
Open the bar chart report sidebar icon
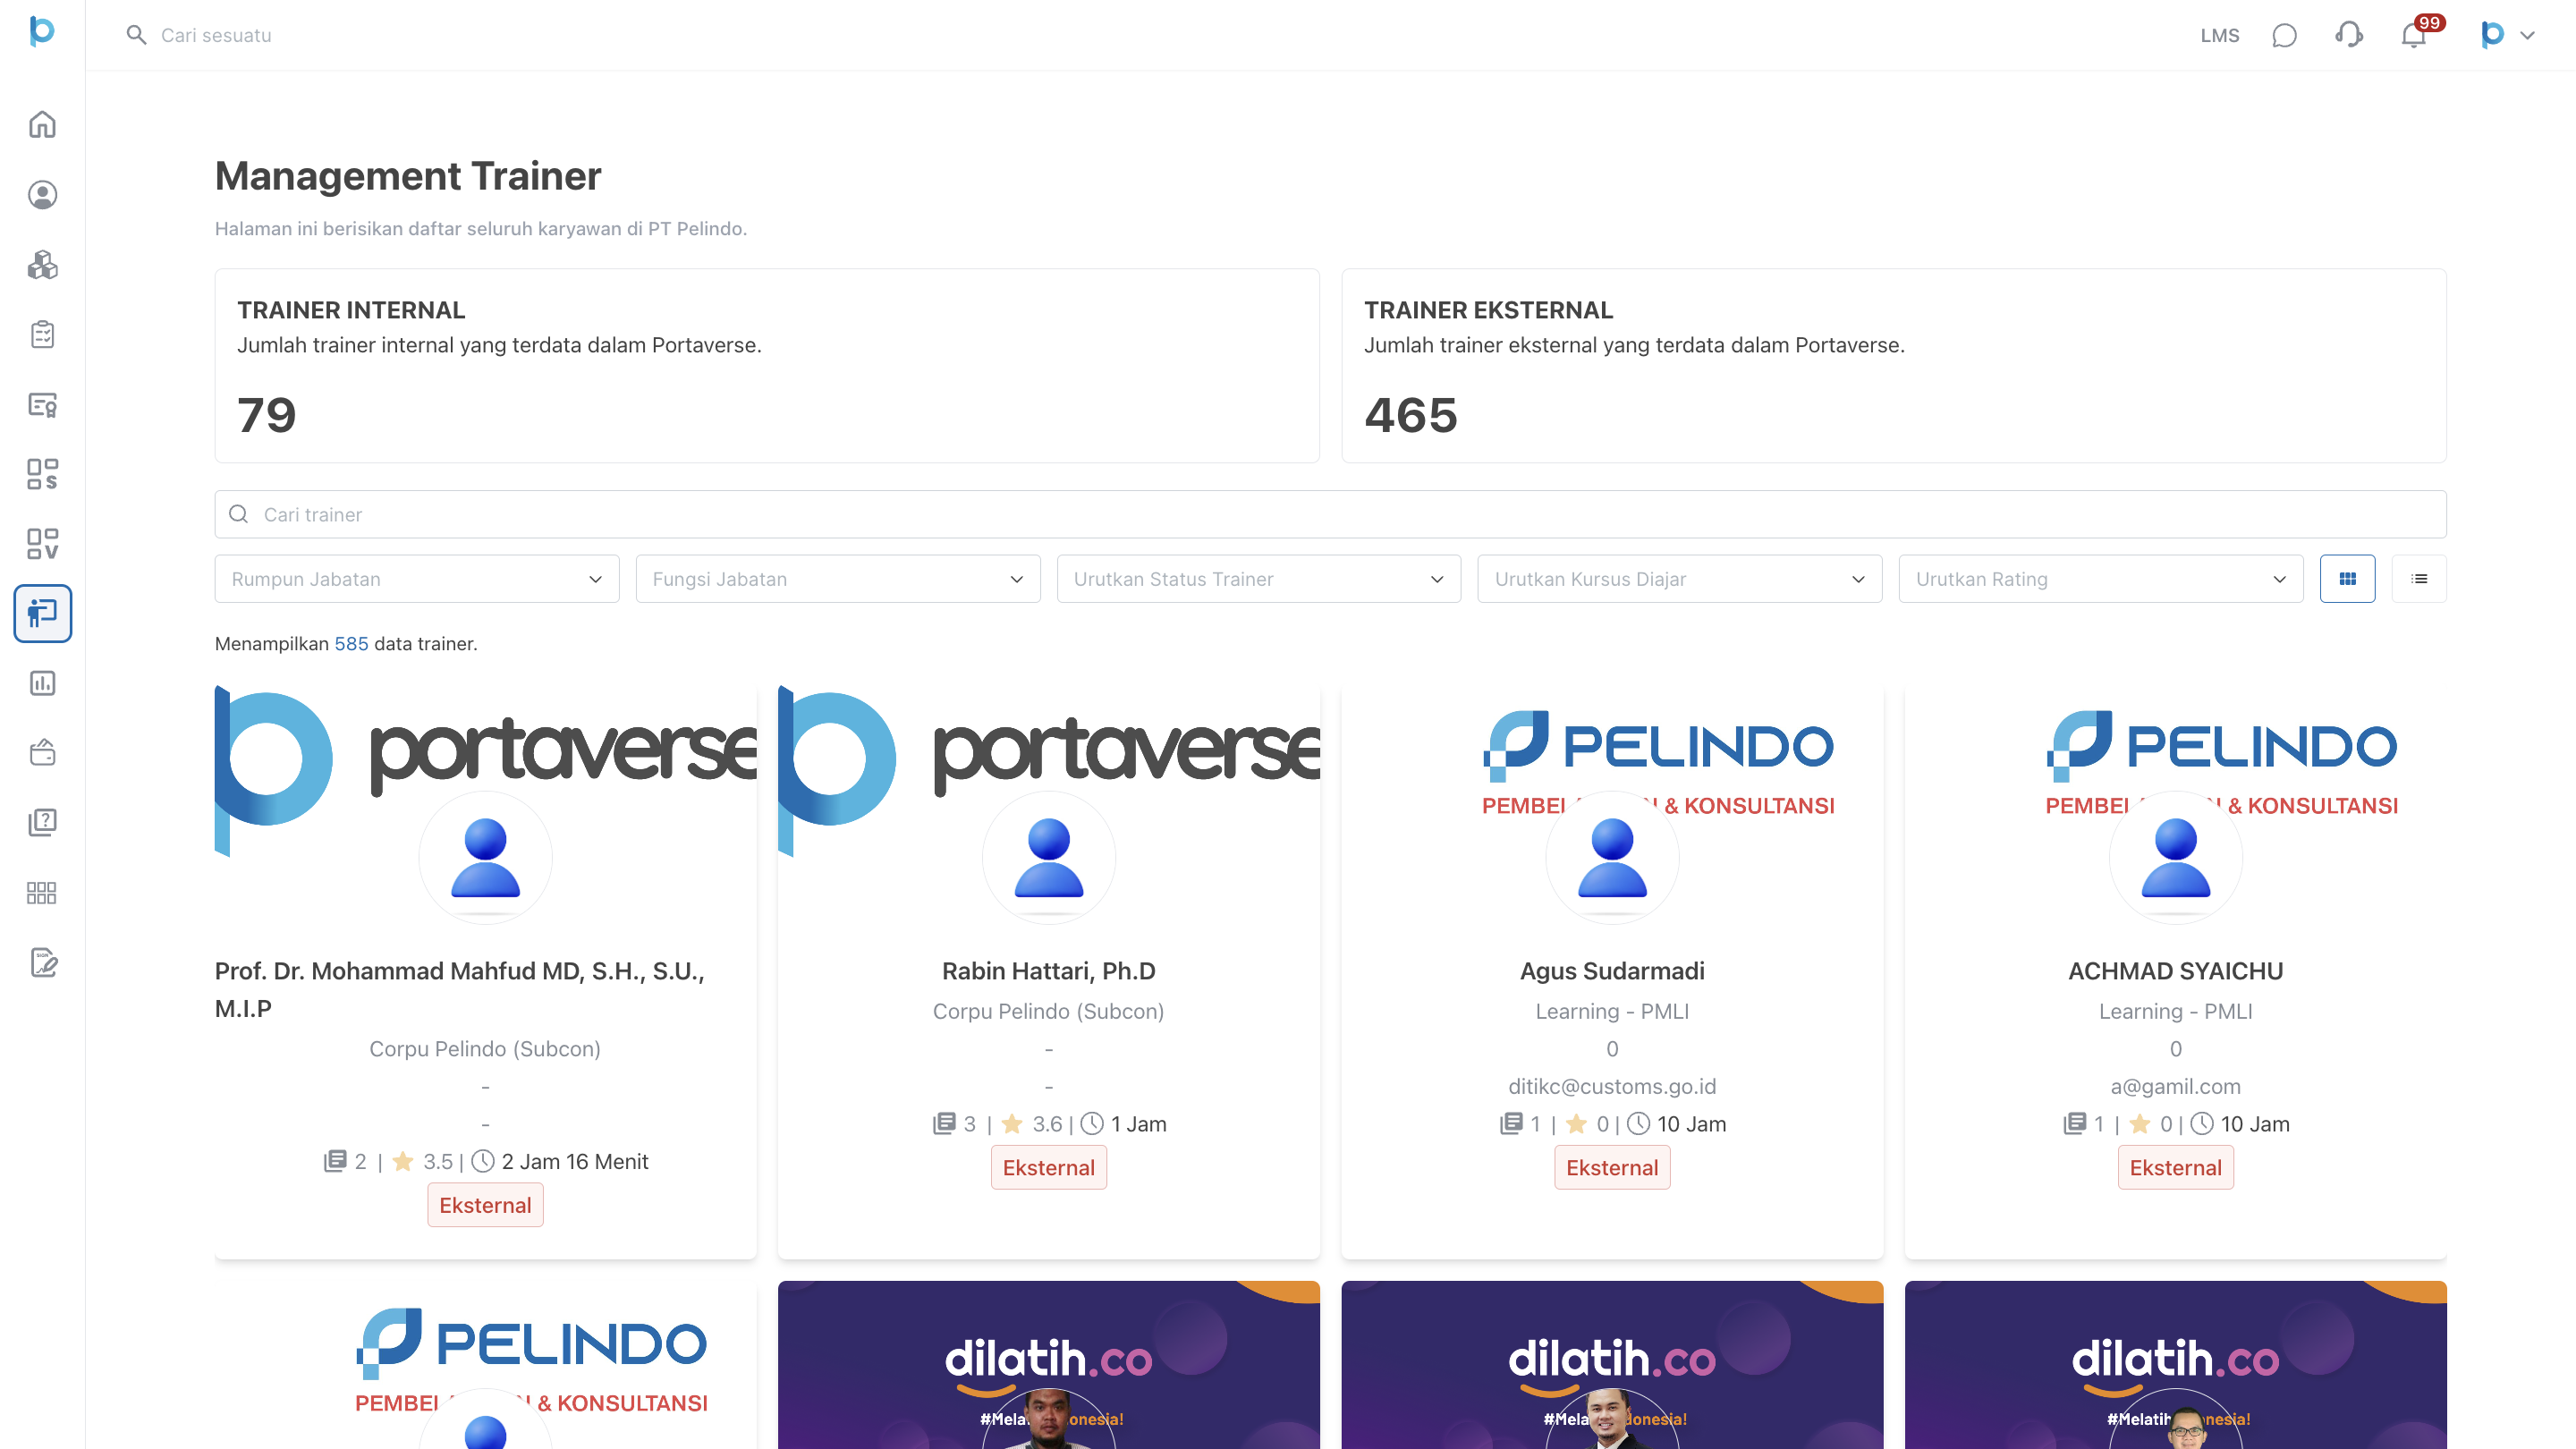click(42, 683)
